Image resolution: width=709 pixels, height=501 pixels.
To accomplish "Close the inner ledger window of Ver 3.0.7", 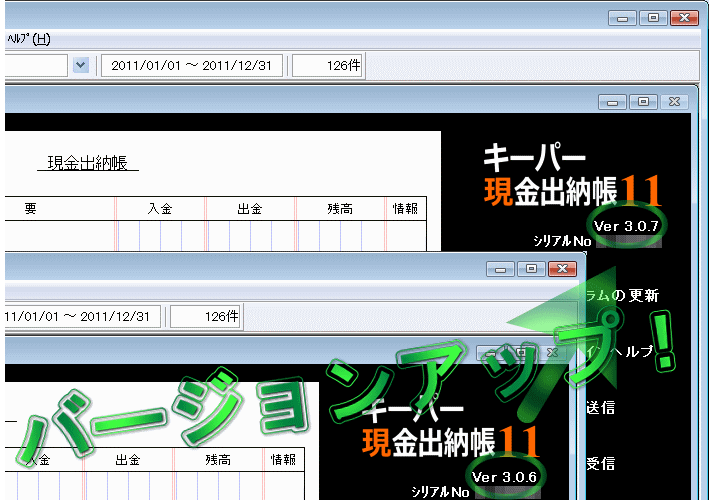I will [x=675, y=102].
